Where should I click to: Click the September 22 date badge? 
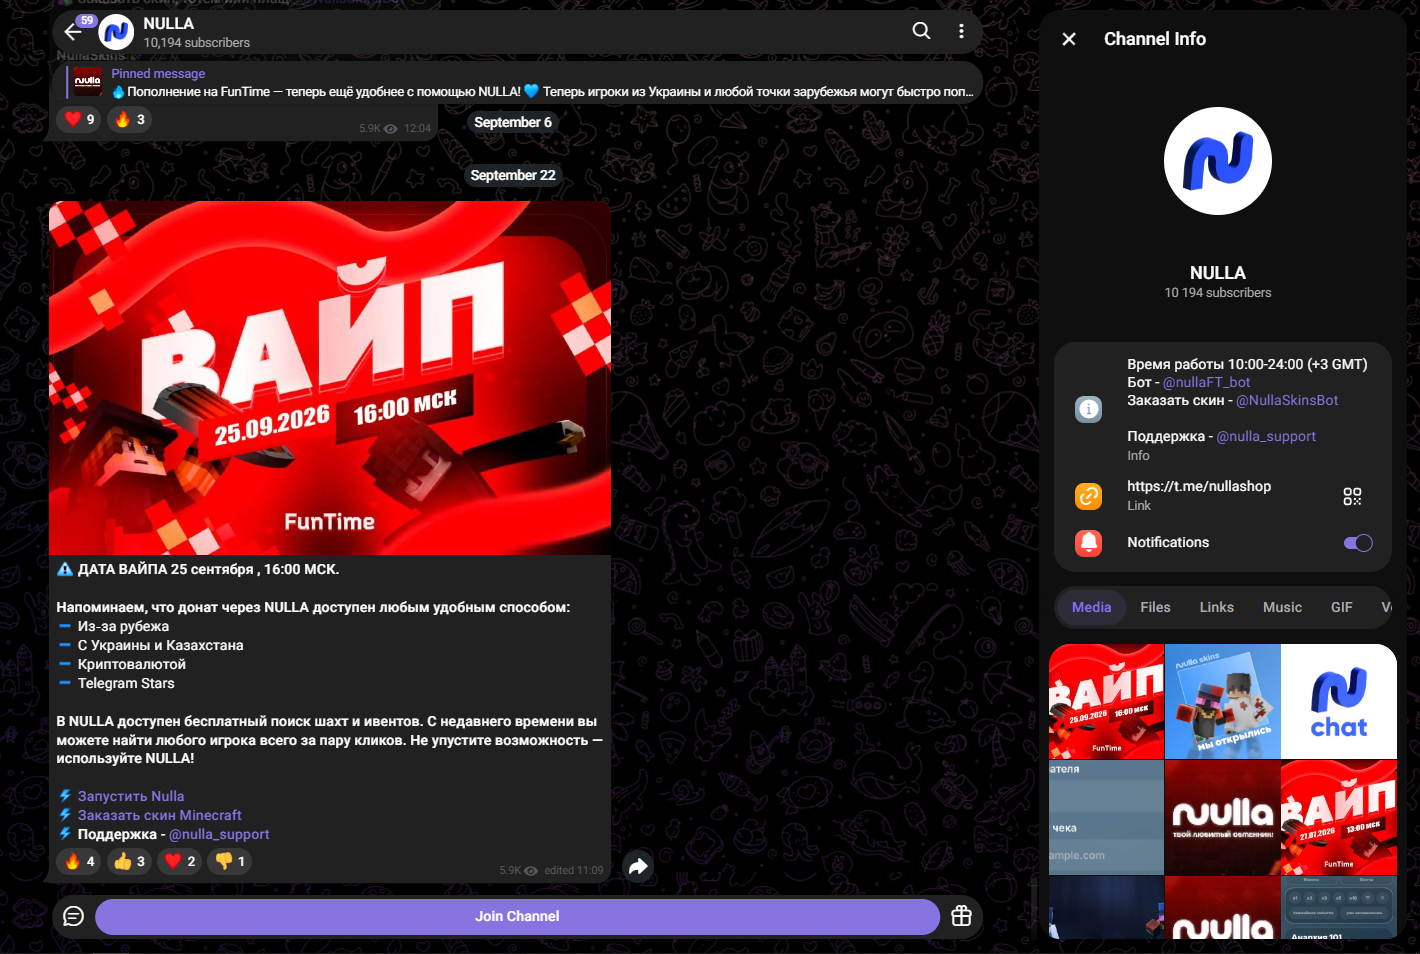tap(513, 175)
